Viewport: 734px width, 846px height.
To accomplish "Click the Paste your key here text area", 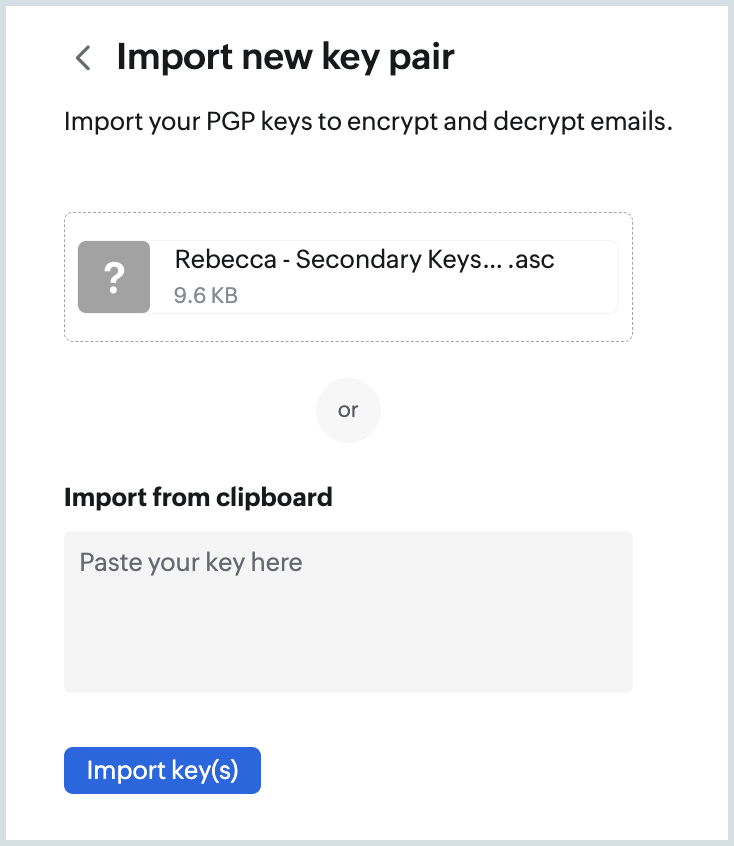I will tap(348, 611).
